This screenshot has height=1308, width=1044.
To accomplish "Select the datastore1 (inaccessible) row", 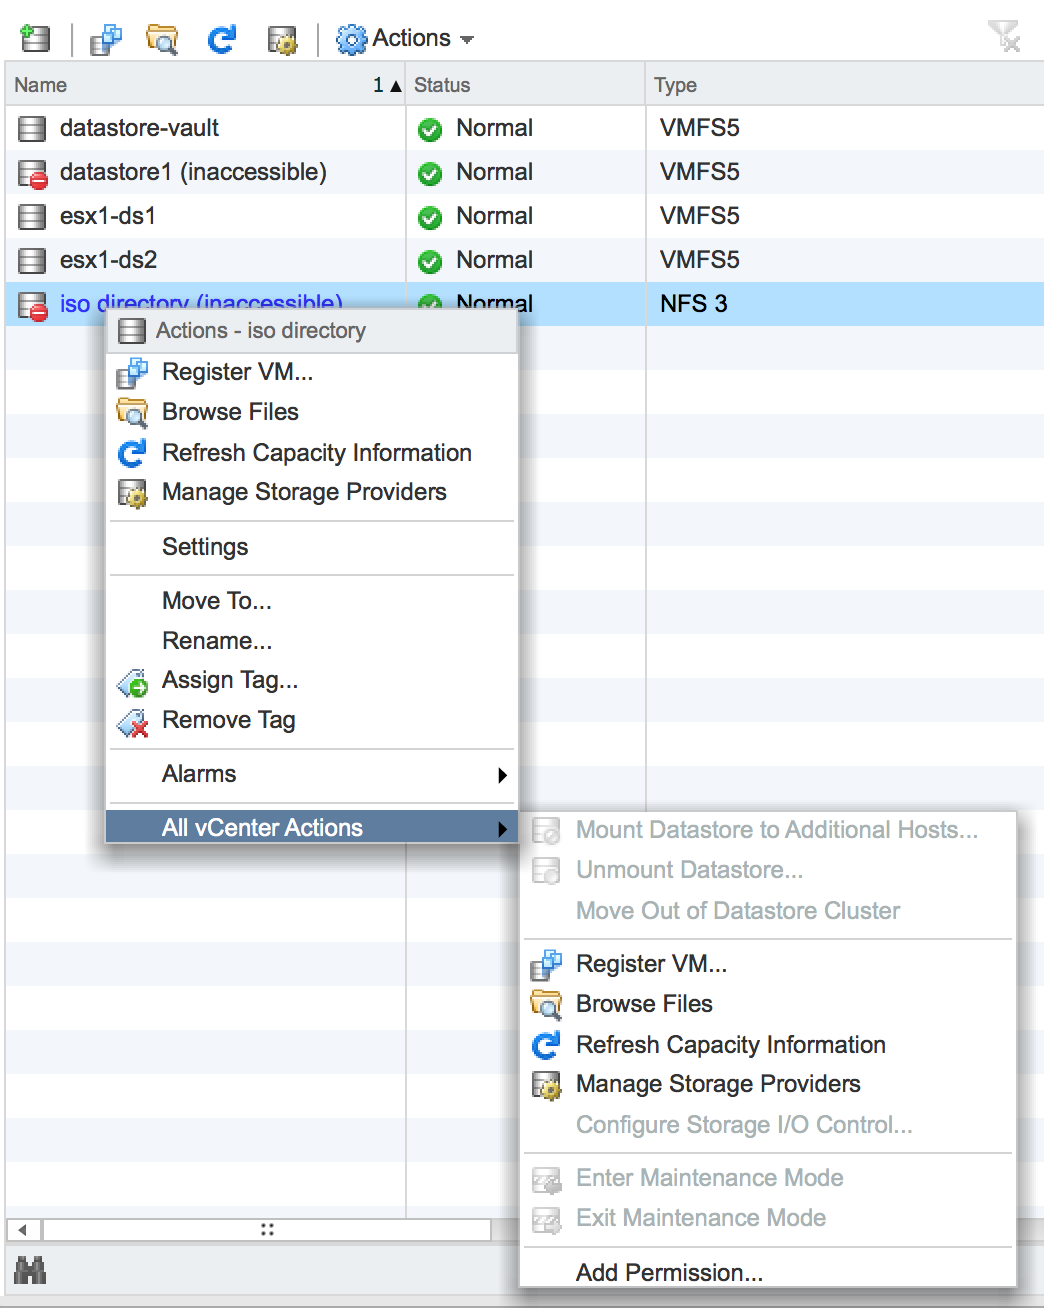I will pyautogui.click(x=524, y=172).
